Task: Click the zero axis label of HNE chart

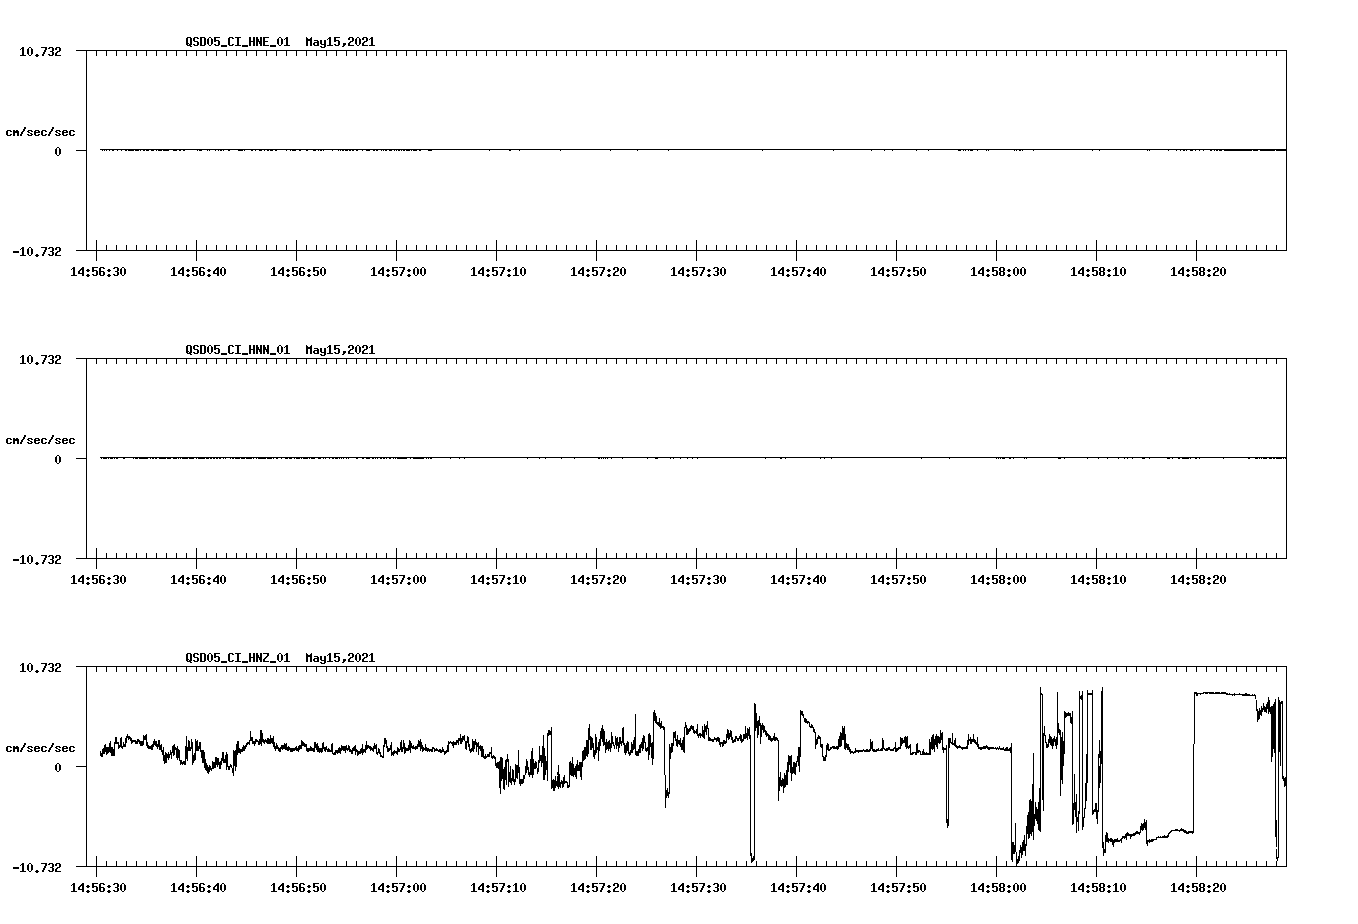Action: coord(58,152)
